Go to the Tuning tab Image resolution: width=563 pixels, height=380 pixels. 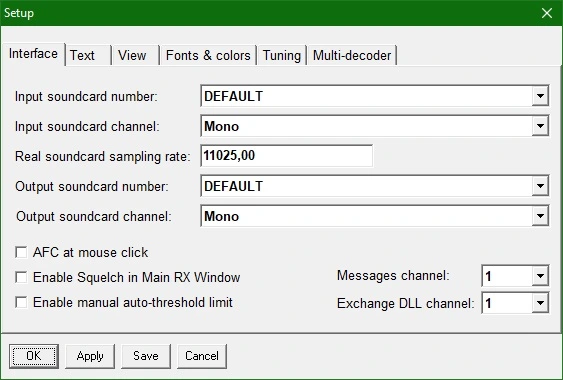[x=282, y=55]
